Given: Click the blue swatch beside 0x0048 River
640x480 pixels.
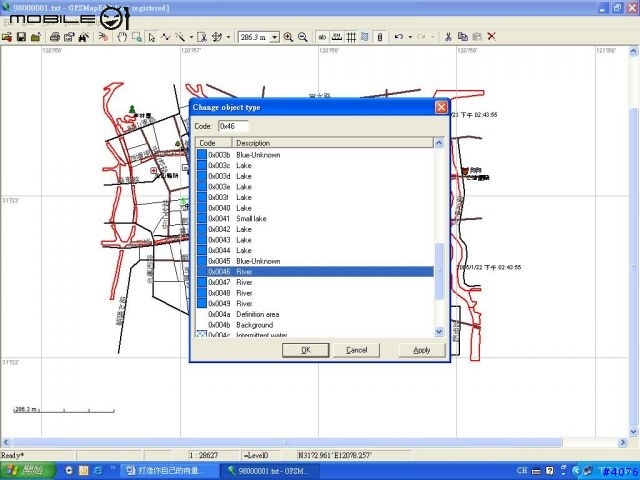Looking at the screenshot, I should 202,293.
